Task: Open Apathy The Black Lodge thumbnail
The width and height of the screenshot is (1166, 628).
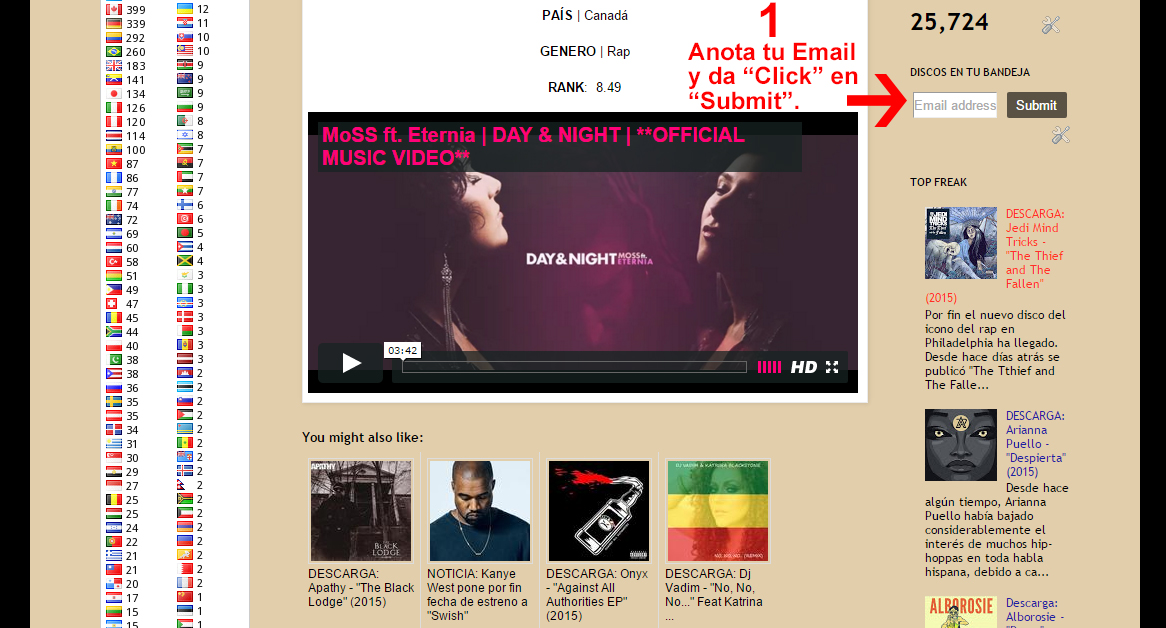Action: [x=361, y=511]
